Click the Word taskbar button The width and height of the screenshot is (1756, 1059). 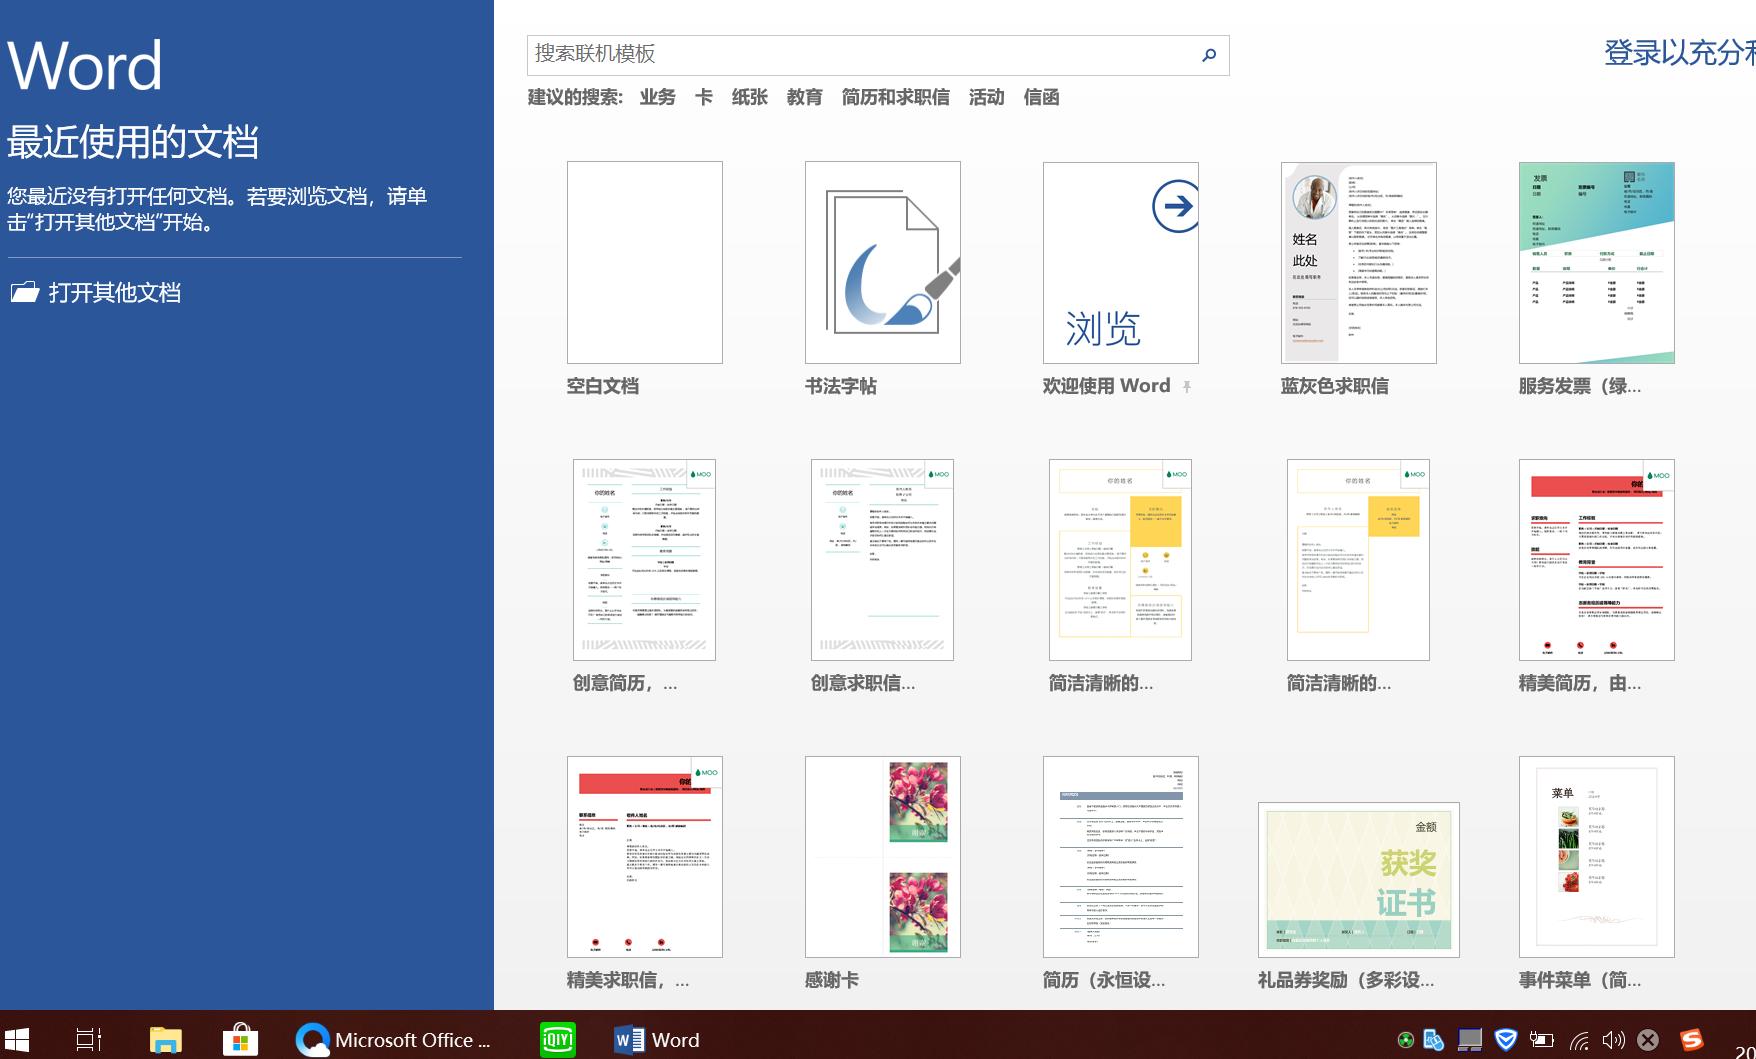pos(655,1039)
